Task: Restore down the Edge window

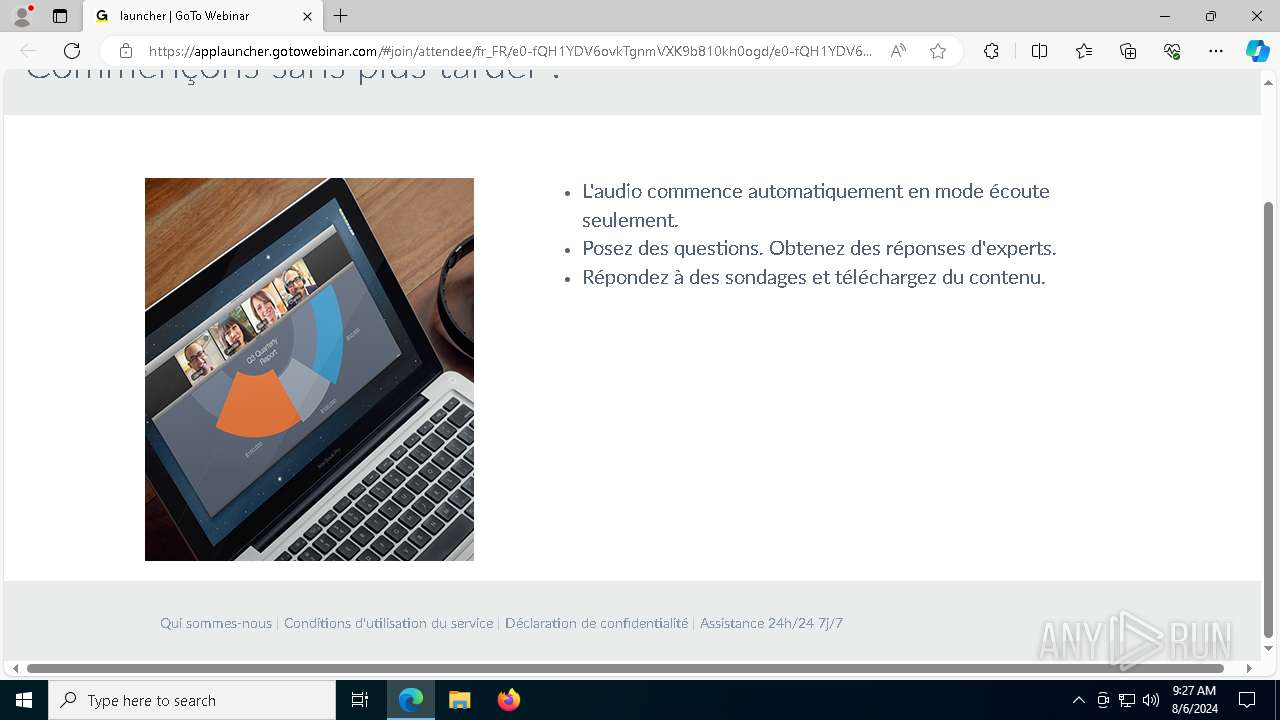Action: click(1211, 16)
